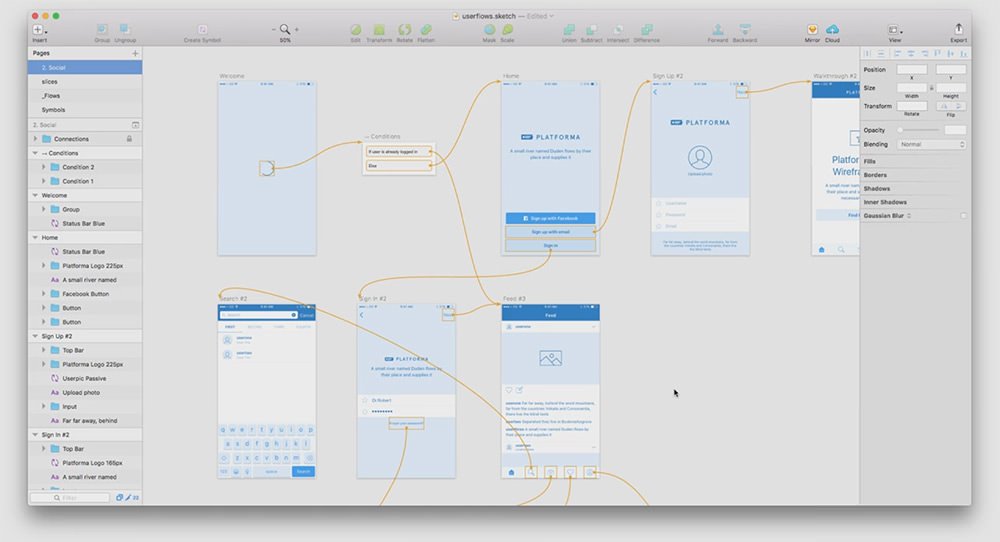
Task: Select the 2. Social page
Action: [85, 68]
